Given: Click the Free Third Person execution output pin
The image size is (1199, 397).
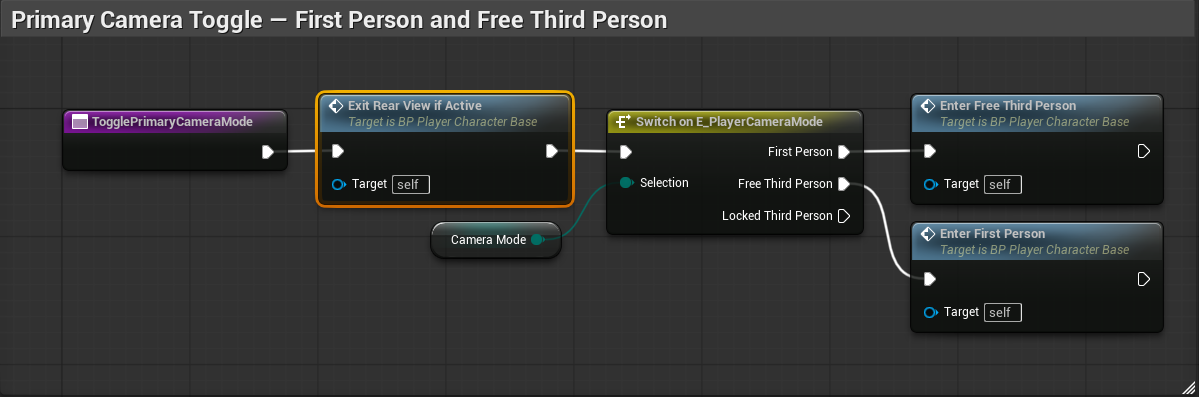Looking at the screenshot, I should [x=843, y=184].
